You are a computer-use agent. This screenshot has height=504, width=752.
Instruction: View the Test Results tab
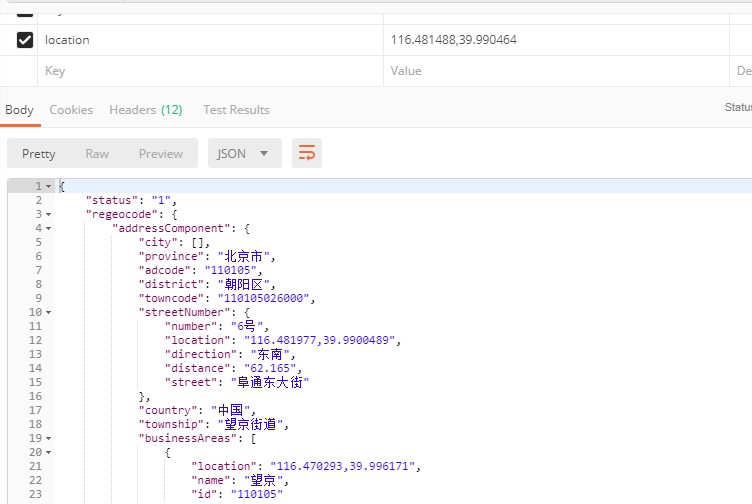click(x=236, y=110)
